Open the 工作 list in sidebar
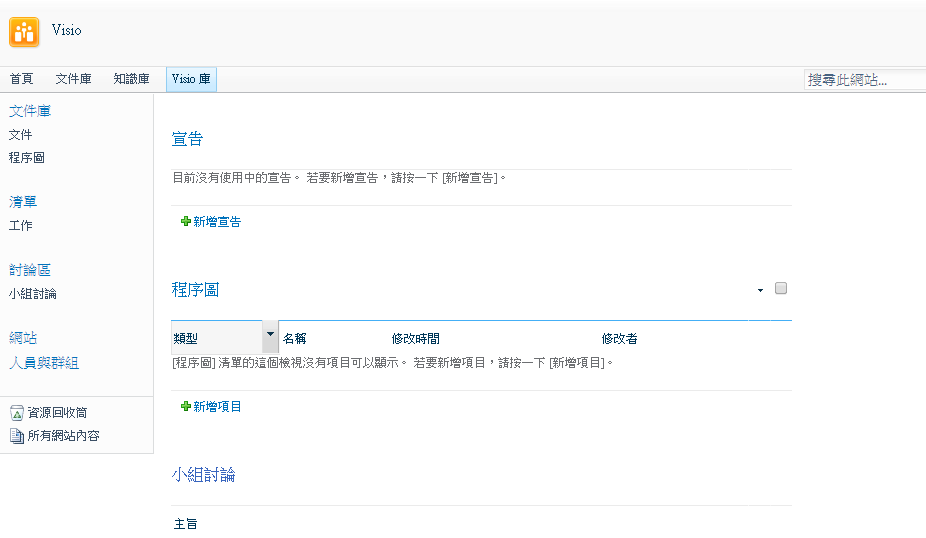Viewport: 926px width, 538px height. pos(20,226)
